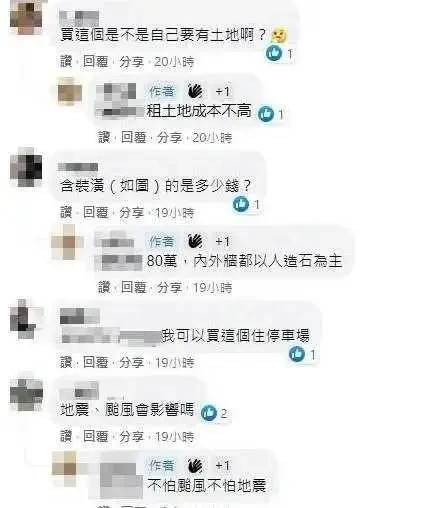Click 讚 under the 地震、颱風會影響嗎 comment
The width and height of the screenshot is (440, 508).
point(66,436)
